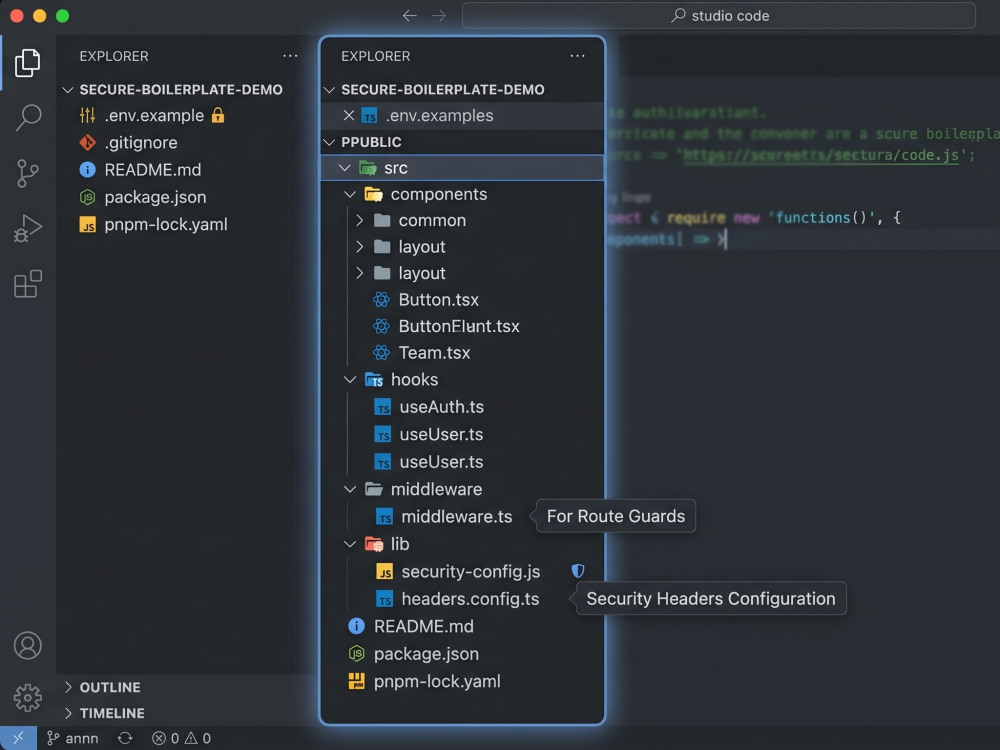Image resolution: width=1000 pixels, height=750 pixels.
Task: Open the Search view in the activity bar
Action: click(x=27, y=118)
